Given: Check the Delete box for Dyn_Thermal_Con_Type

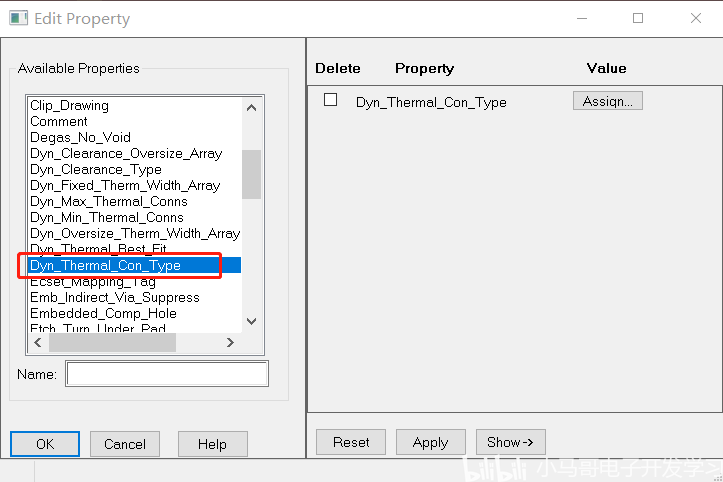Looking at the screenshot, I should pyautogui.click(x=331, y=100).
